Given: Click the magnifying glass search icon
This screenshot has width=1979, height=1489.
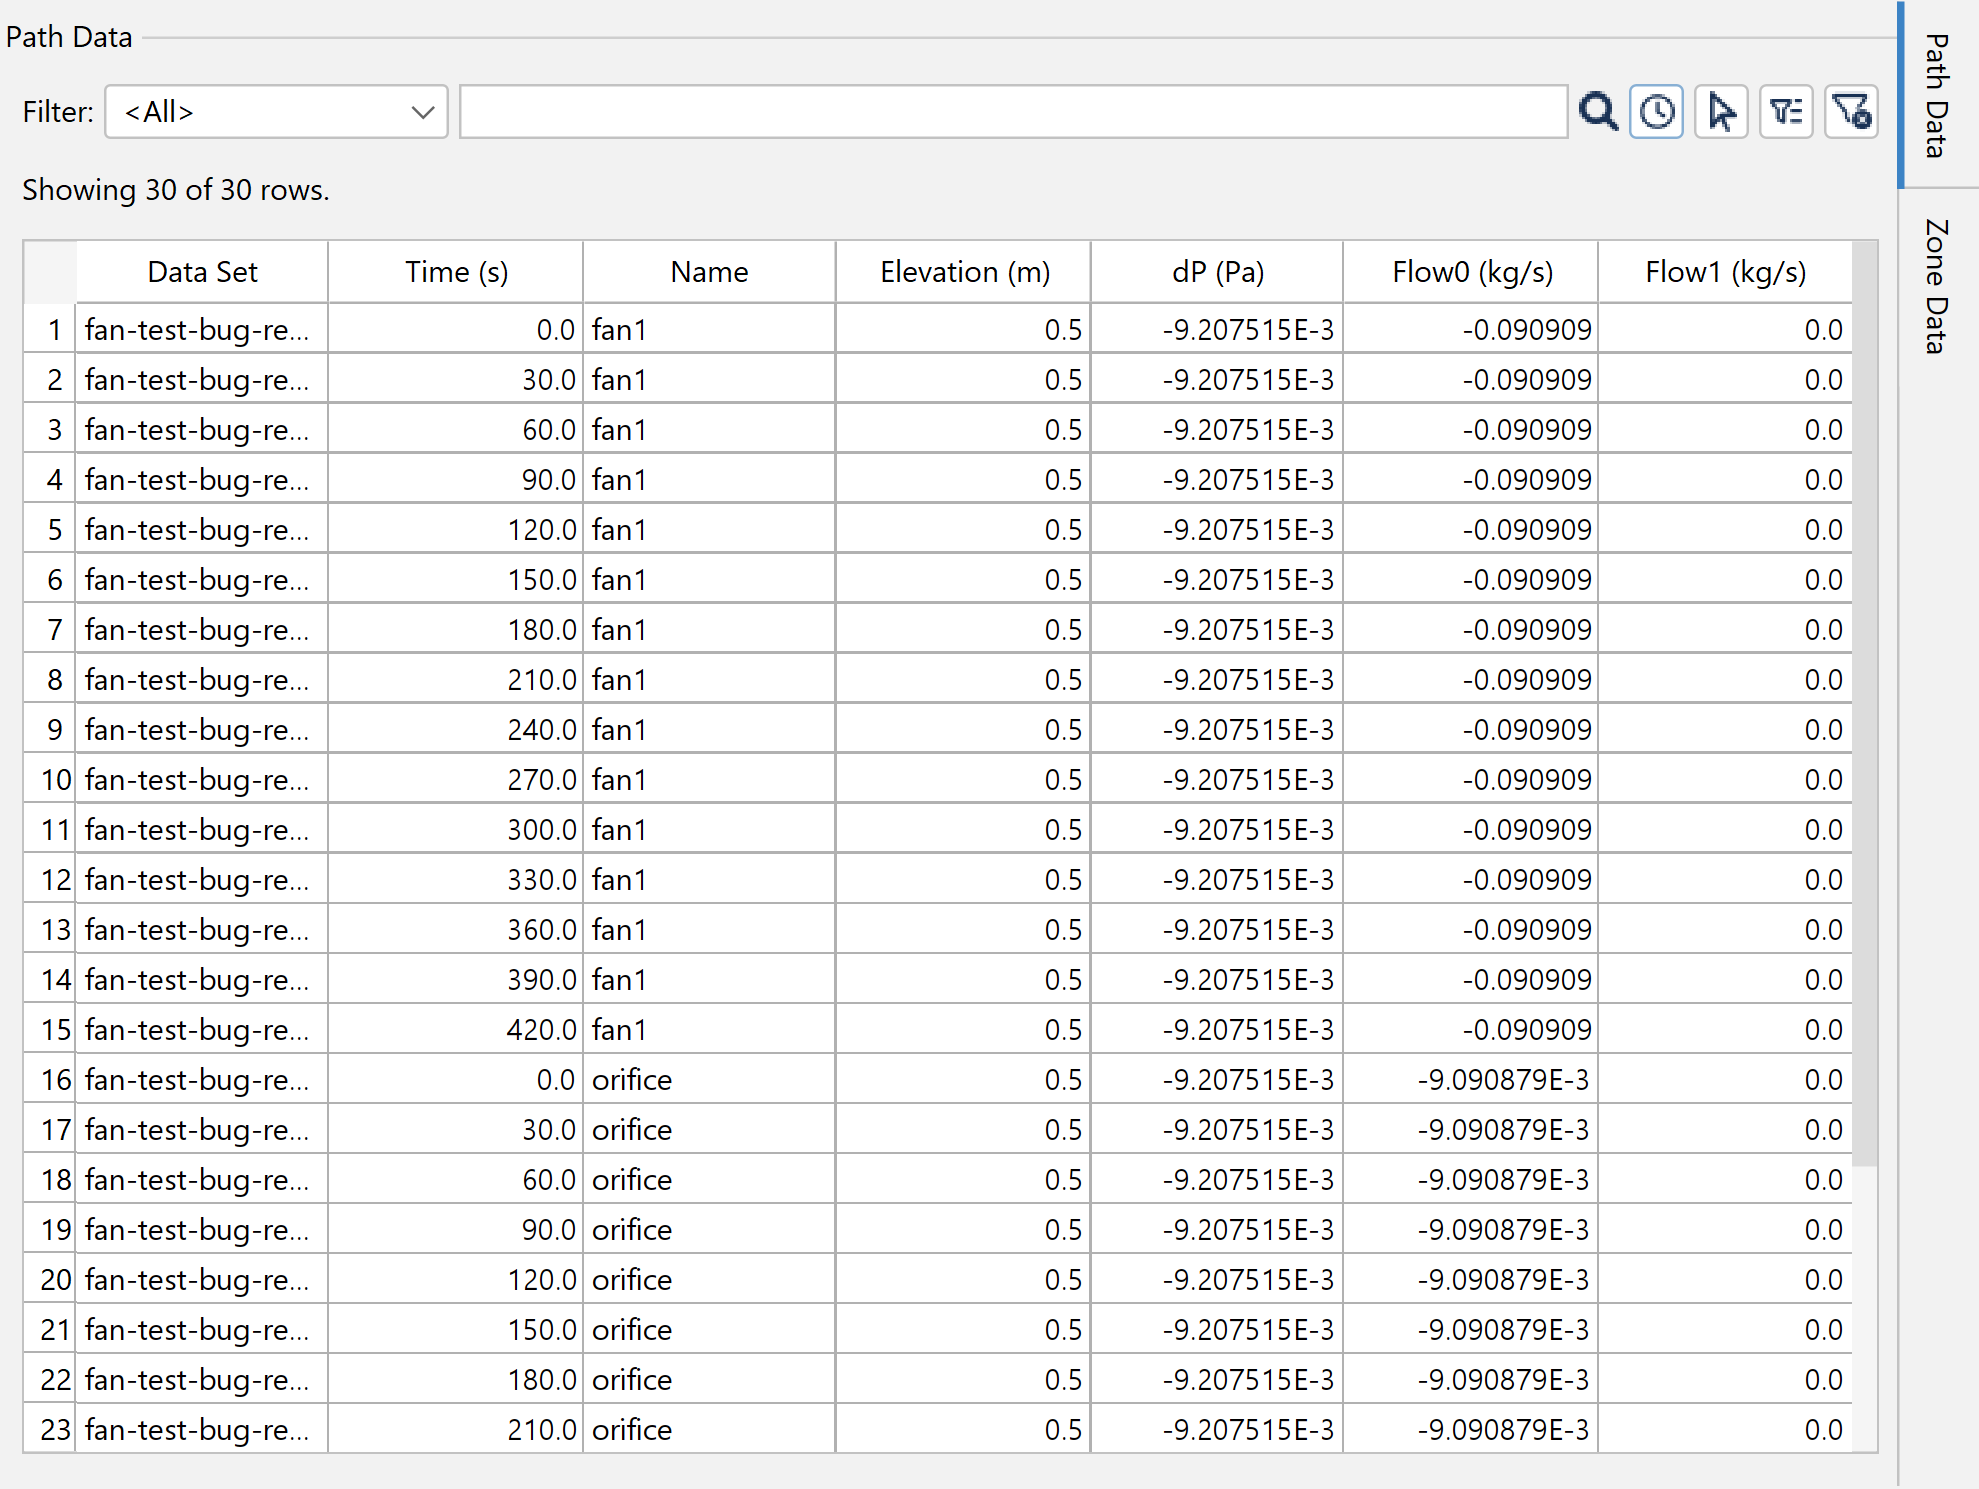Looking at the screenshot, I should (x=1598, y=111).
